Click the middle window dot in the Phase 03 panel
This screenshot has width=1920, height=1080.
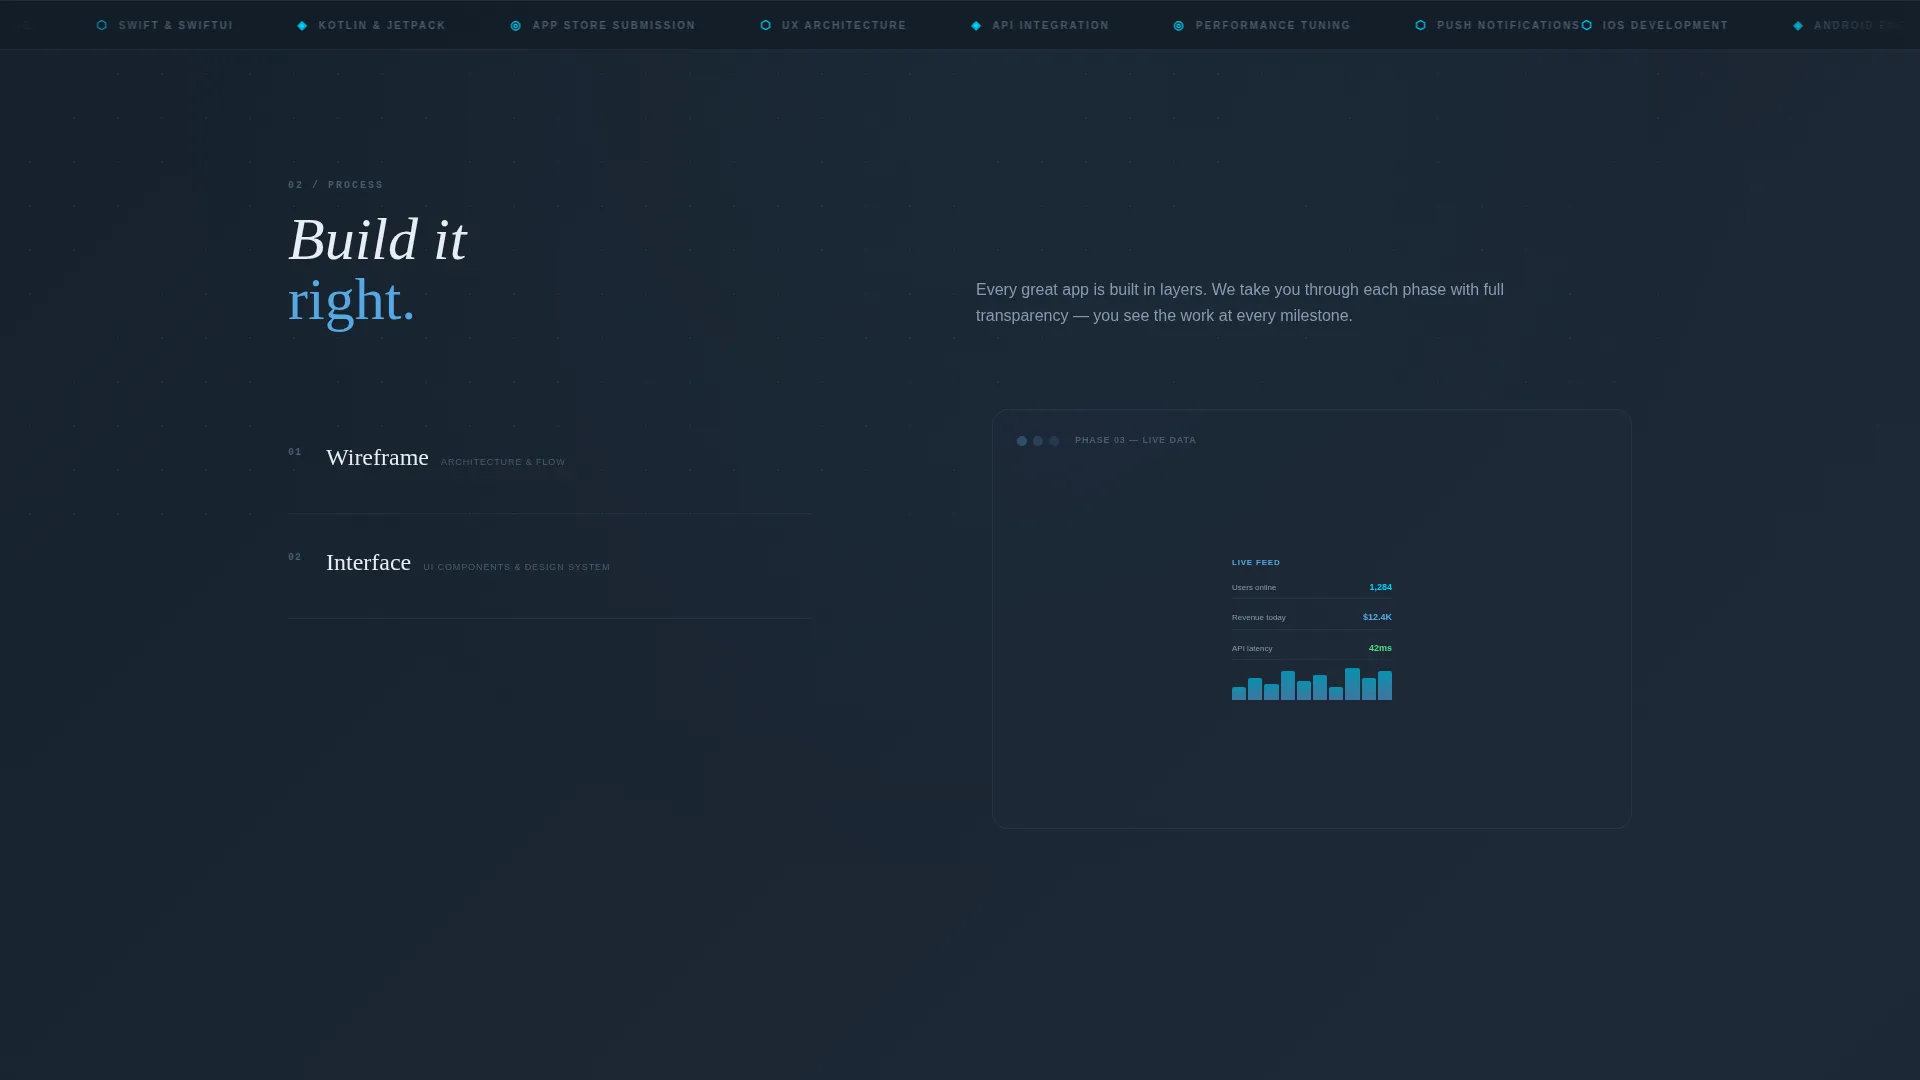(1038, 441)
